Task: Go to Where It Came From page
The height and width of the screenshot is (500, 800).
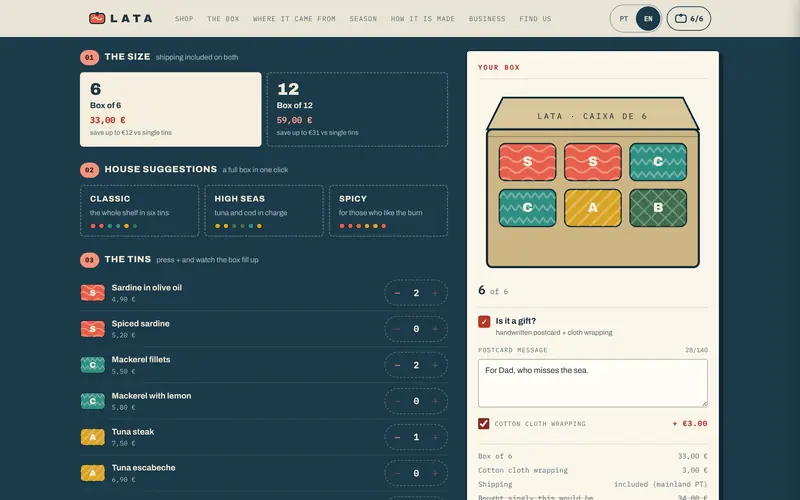Action: tap(294, 19)
